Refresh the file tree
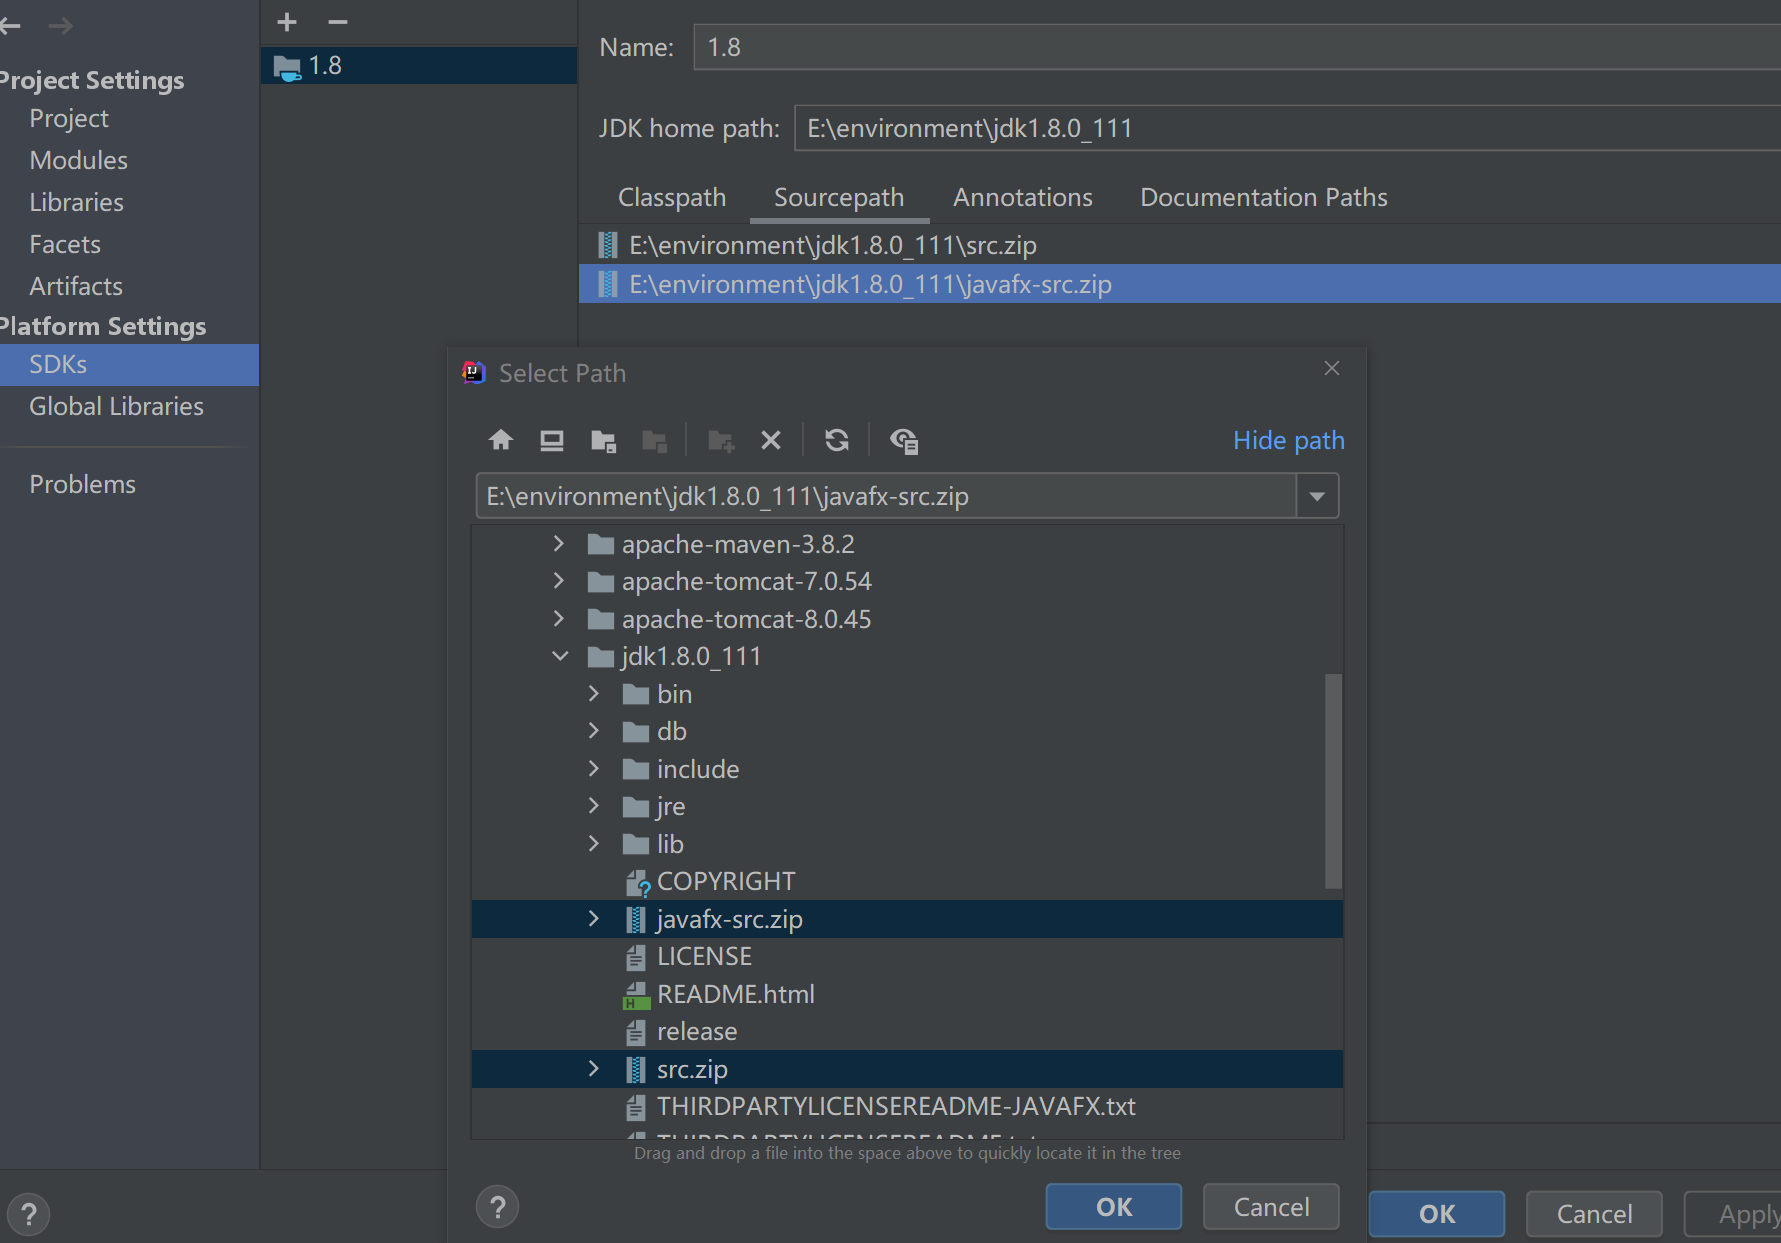This screenshot has width=1781, height=1243. pos(837,440)
